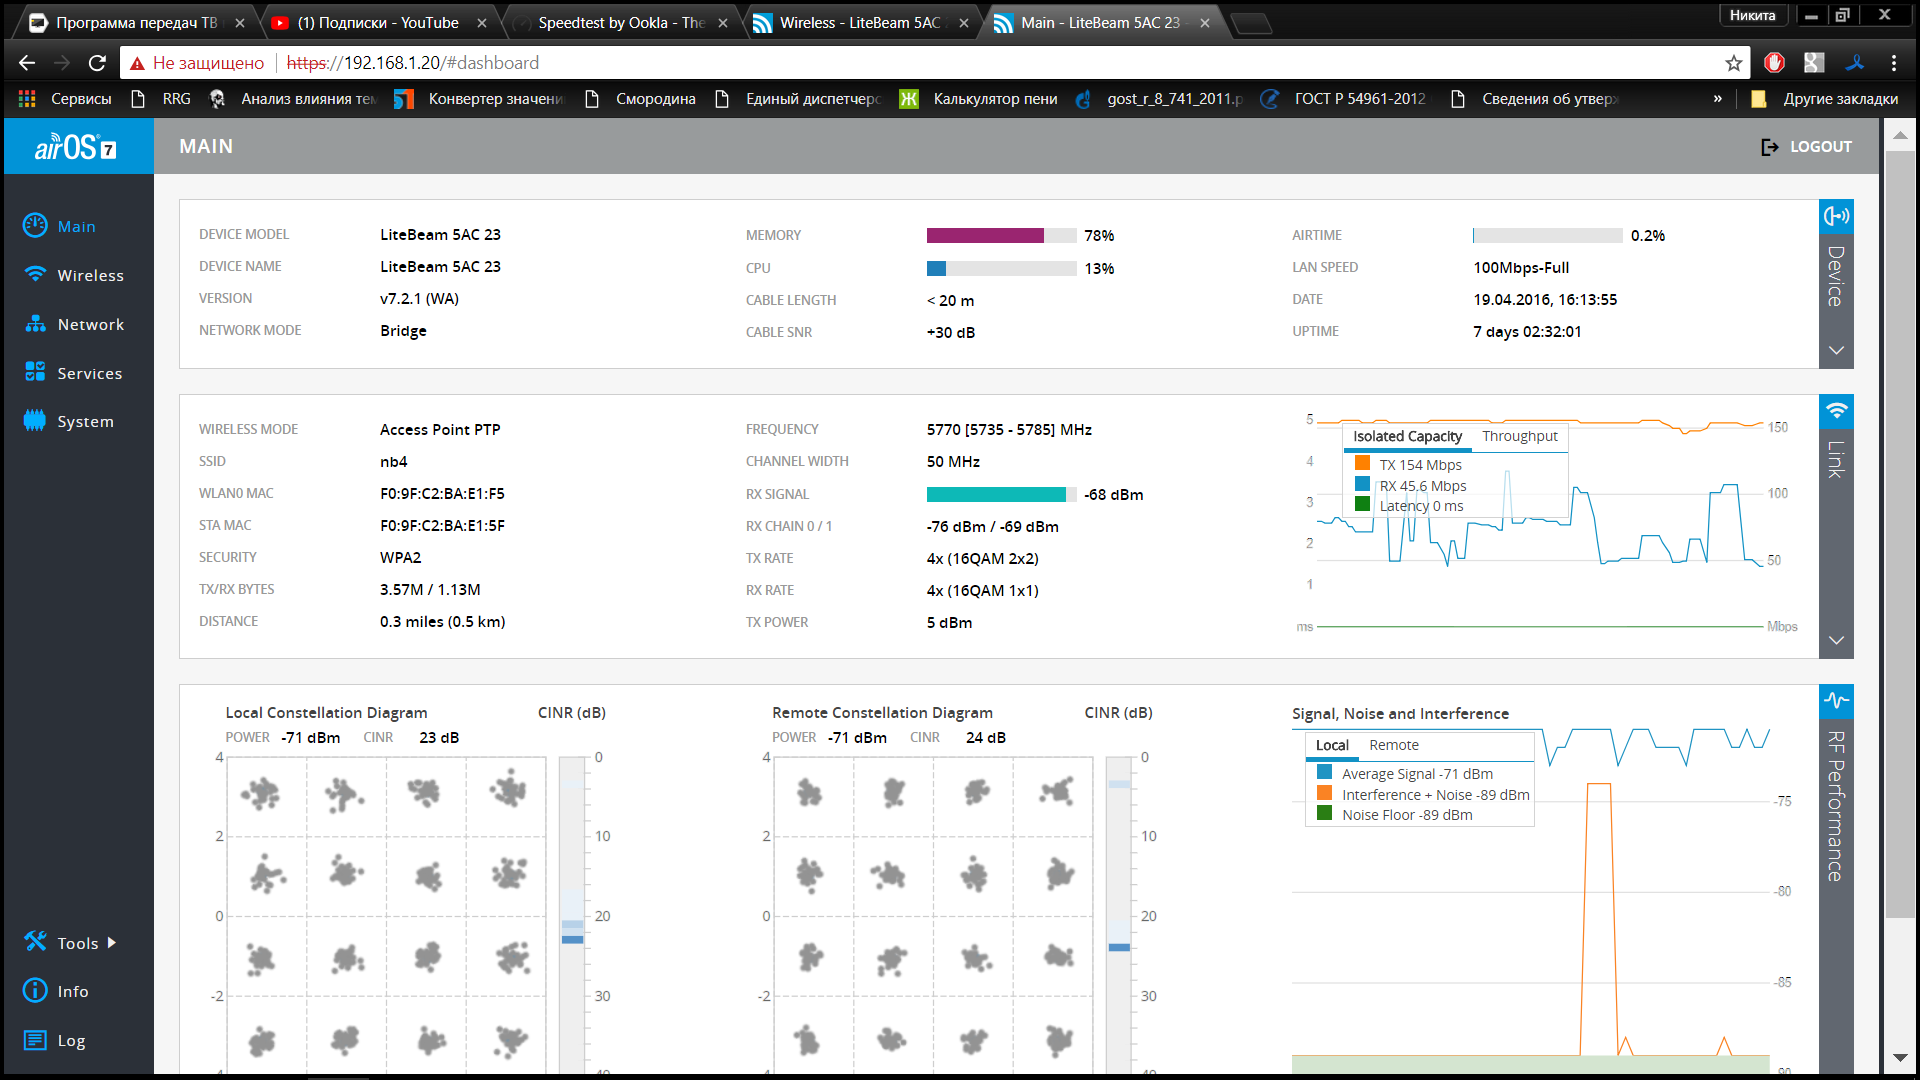Open Калькулятор пени bookmark
Image resolution: width=1920 pixels, height=1080 pixels.
979,98
